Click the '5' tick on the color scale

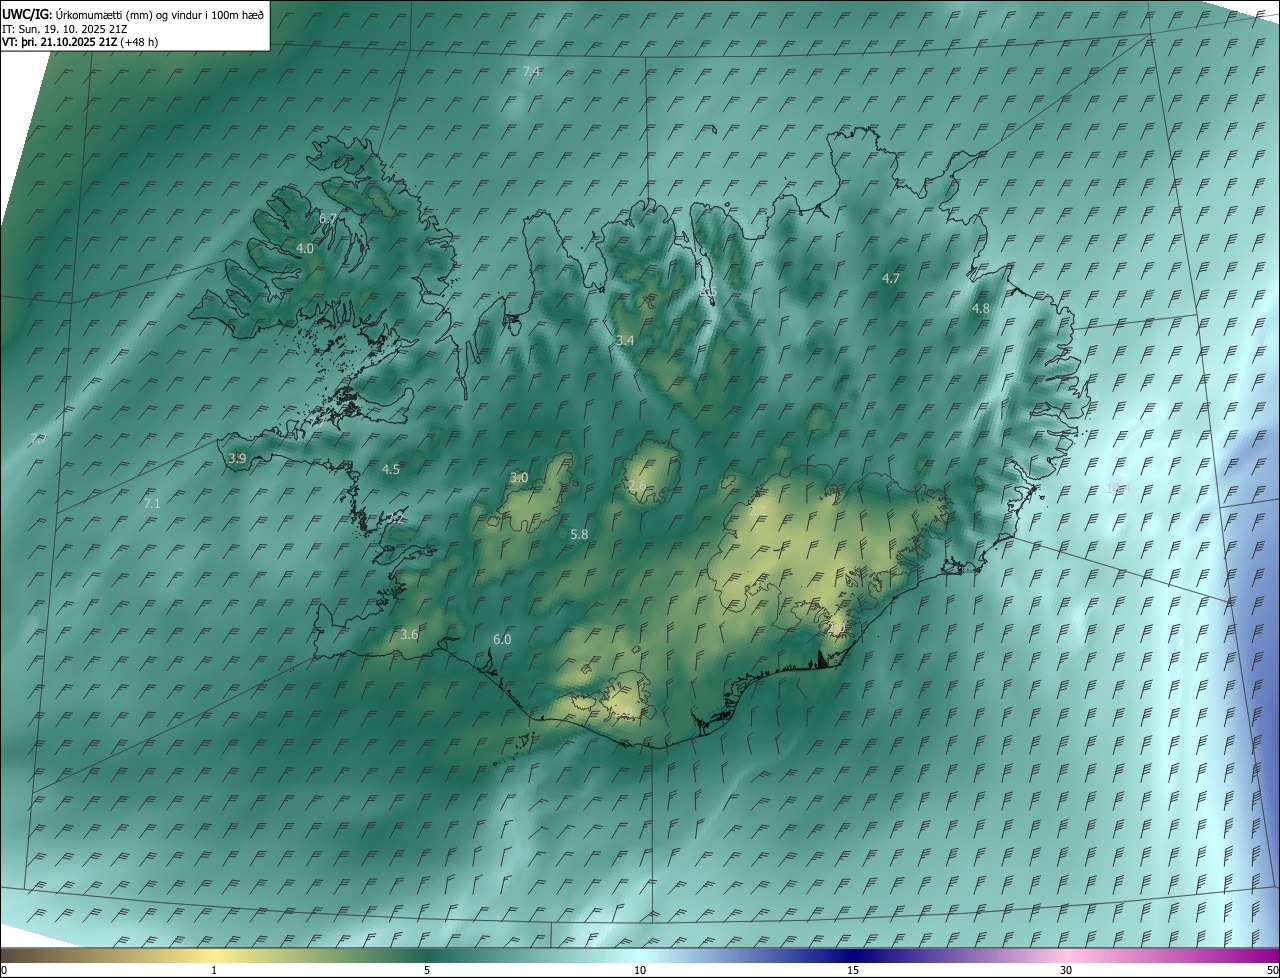(x=427, y=970)
